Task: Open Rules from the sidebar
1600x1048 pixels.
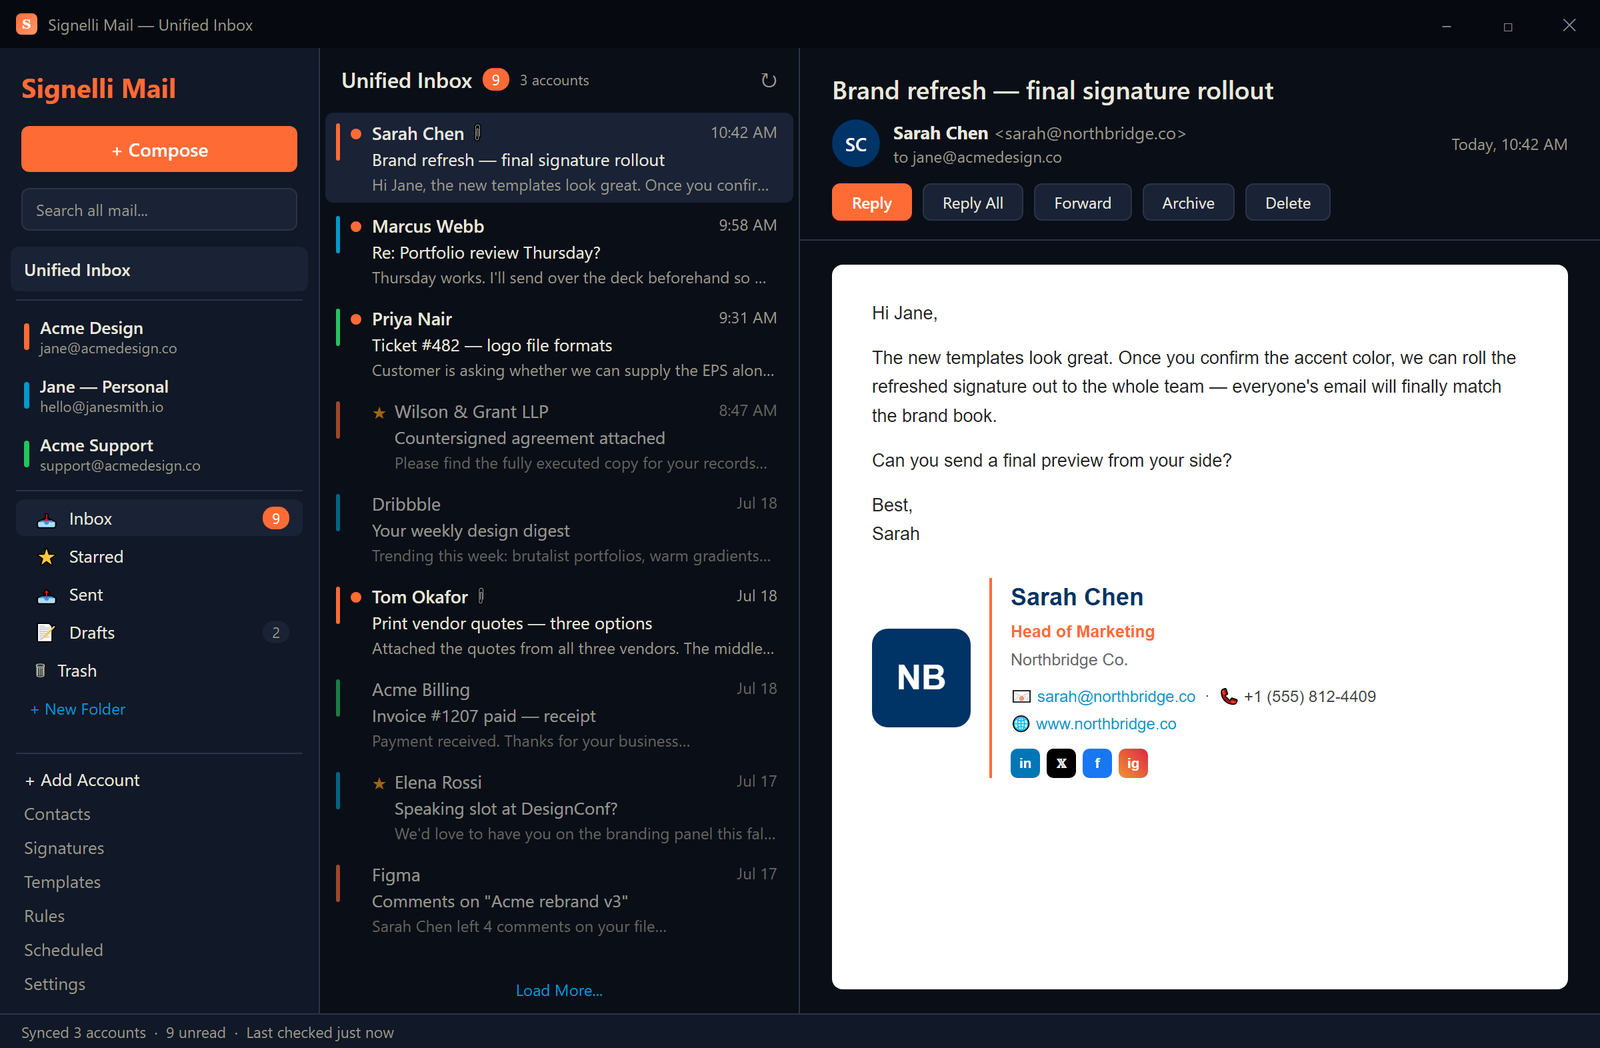Action: click(44, 916)
